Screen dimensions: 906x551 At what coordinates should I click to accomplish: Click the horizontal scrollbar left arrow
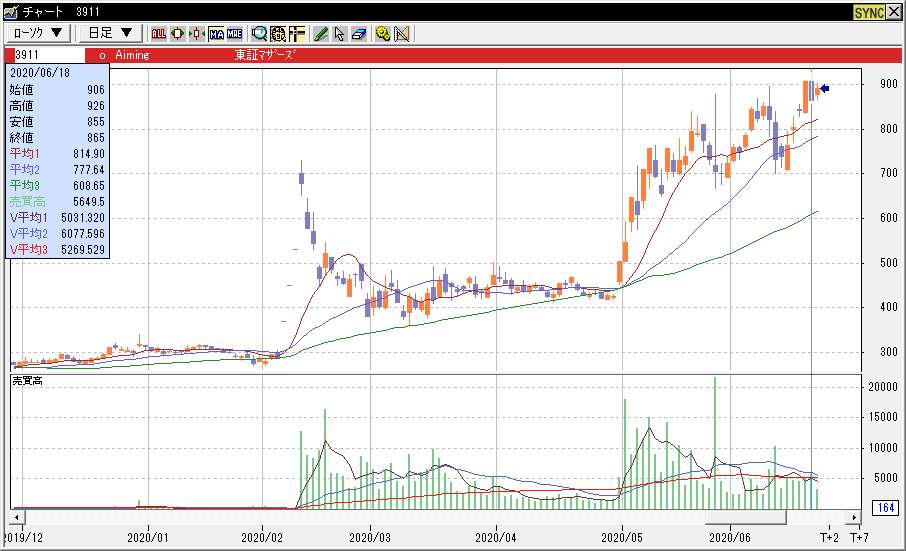(x=17, y=517)
